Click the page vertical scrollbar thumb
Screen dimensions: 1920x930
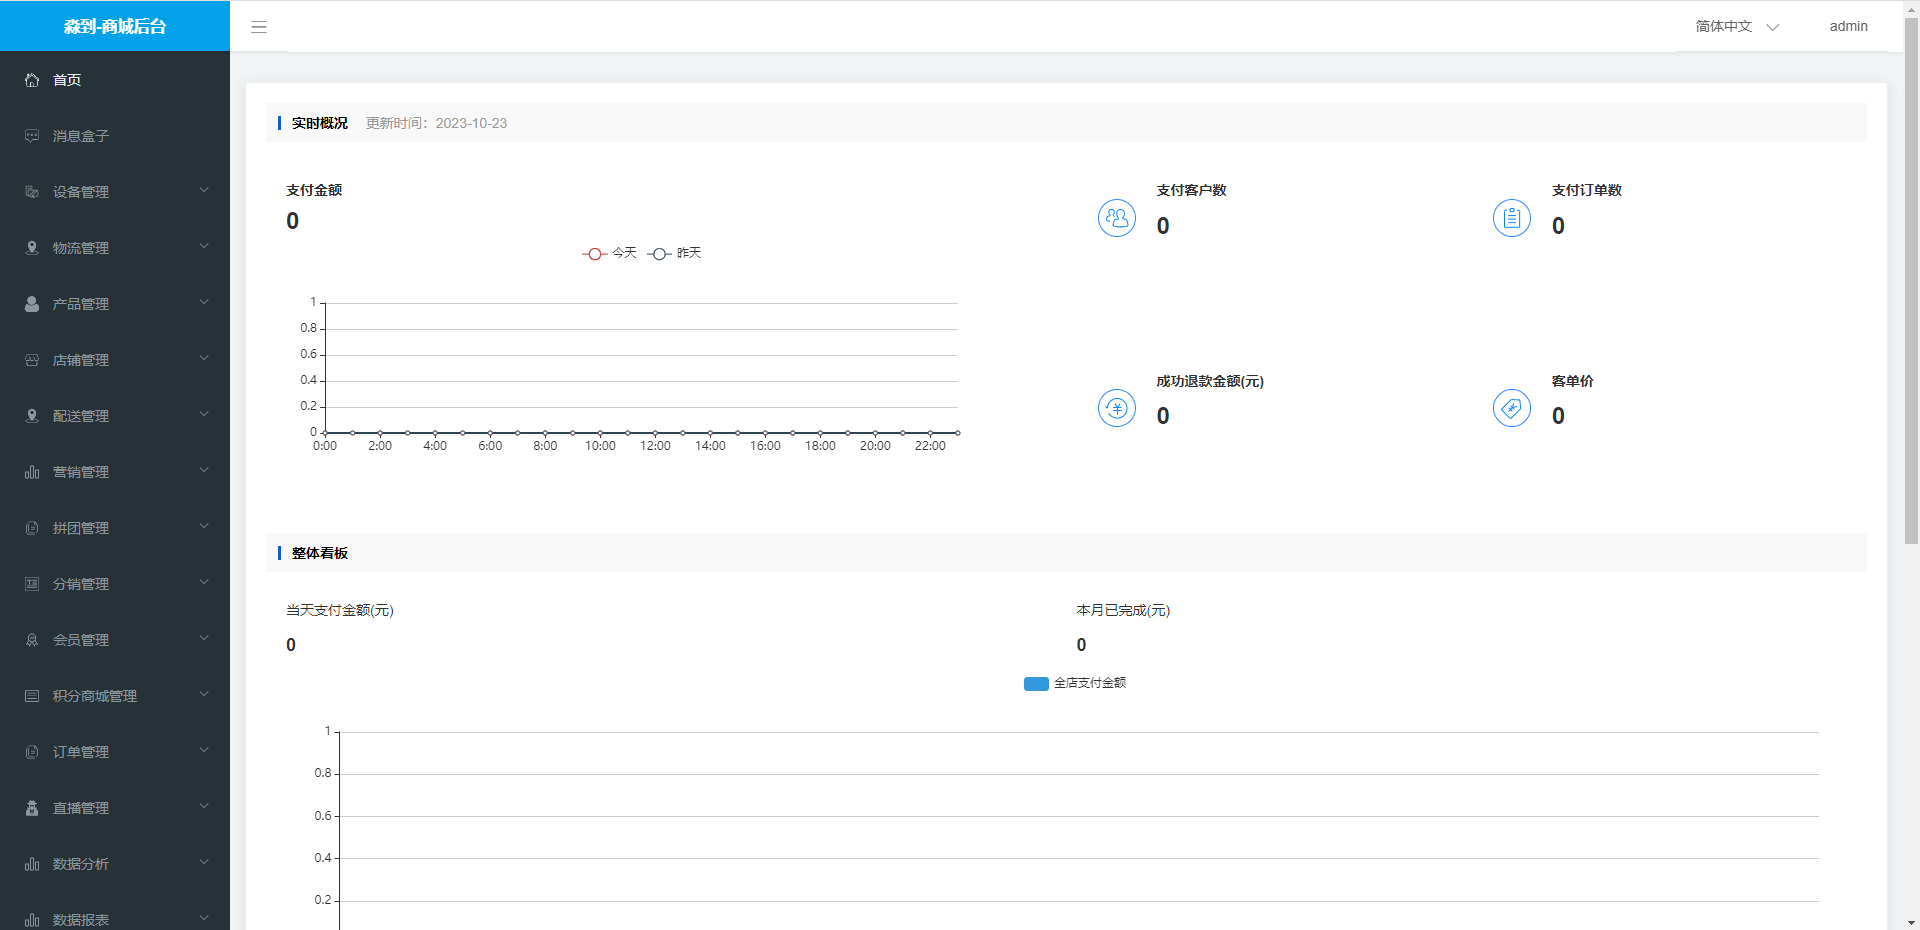(1911, 280)
